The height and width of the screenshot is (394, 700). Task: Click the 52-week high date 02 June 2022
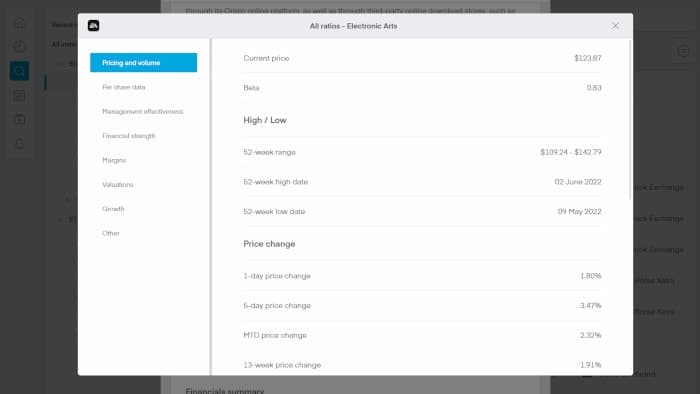pyautogui.click(x=578, y=182)
